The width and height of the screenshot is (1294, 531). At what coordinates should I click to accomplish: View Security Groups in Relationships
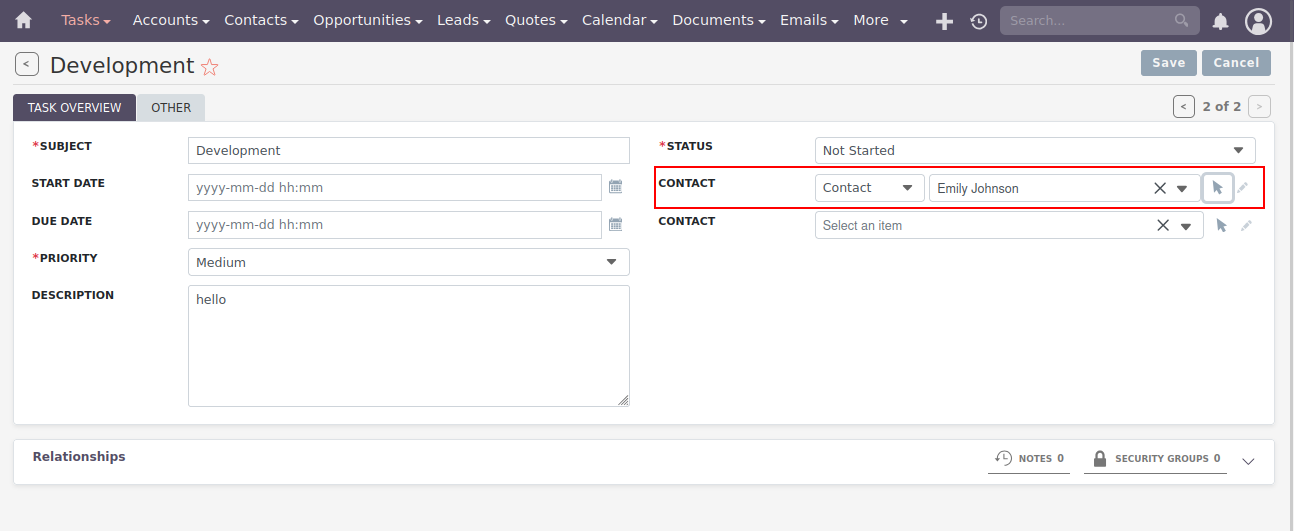[x=1156, y=459]
